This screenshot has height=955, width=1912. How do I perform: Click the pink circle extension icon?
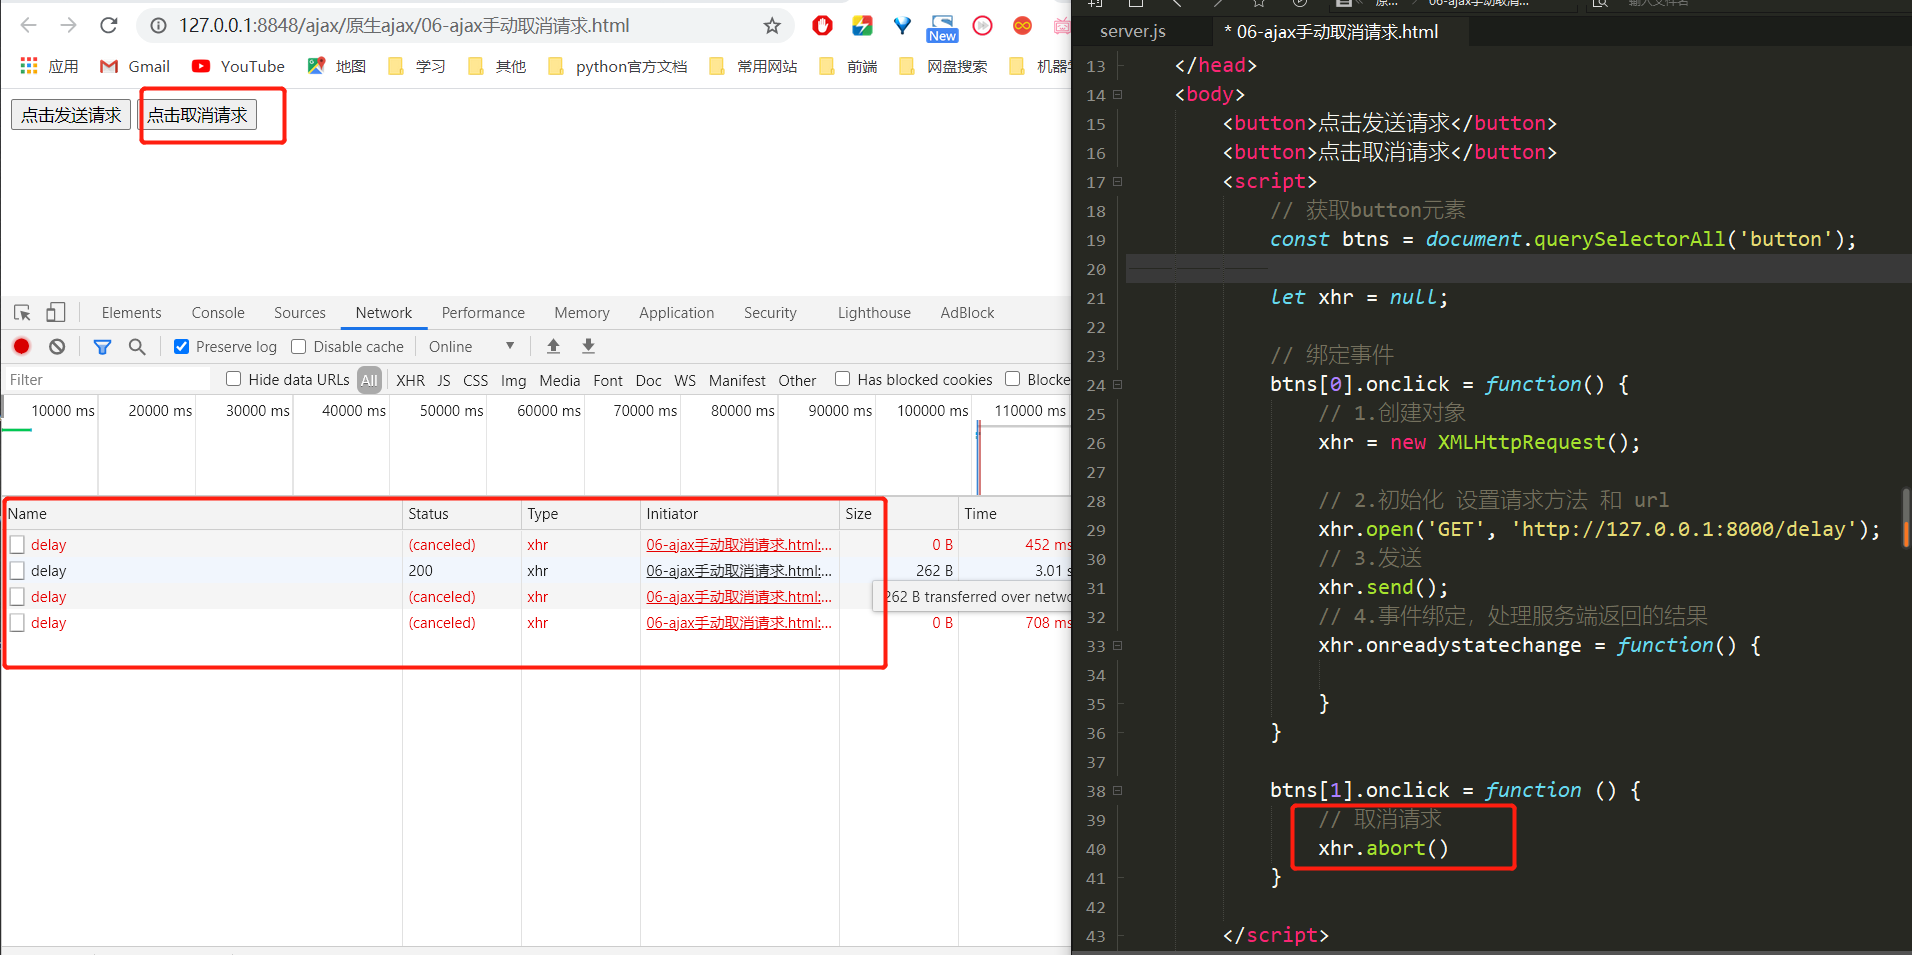click(x=982, y=26)
